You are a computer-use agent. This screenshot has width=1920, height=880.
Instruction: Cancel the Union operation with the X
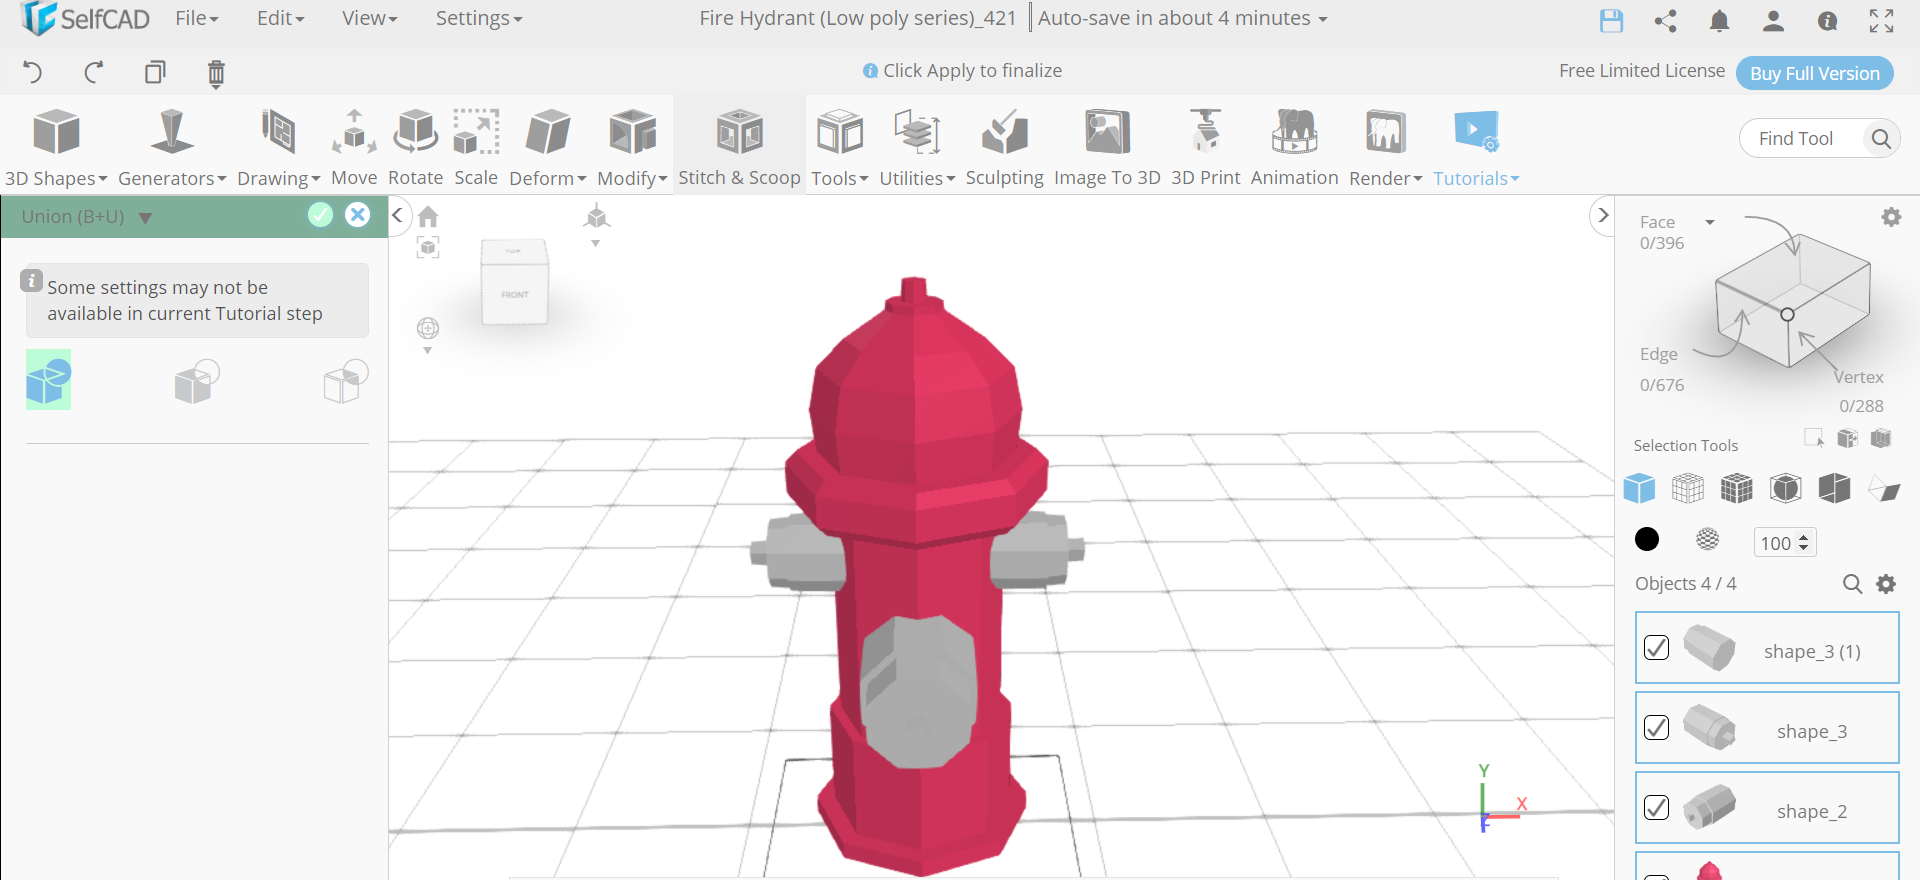tap(357, 215)
